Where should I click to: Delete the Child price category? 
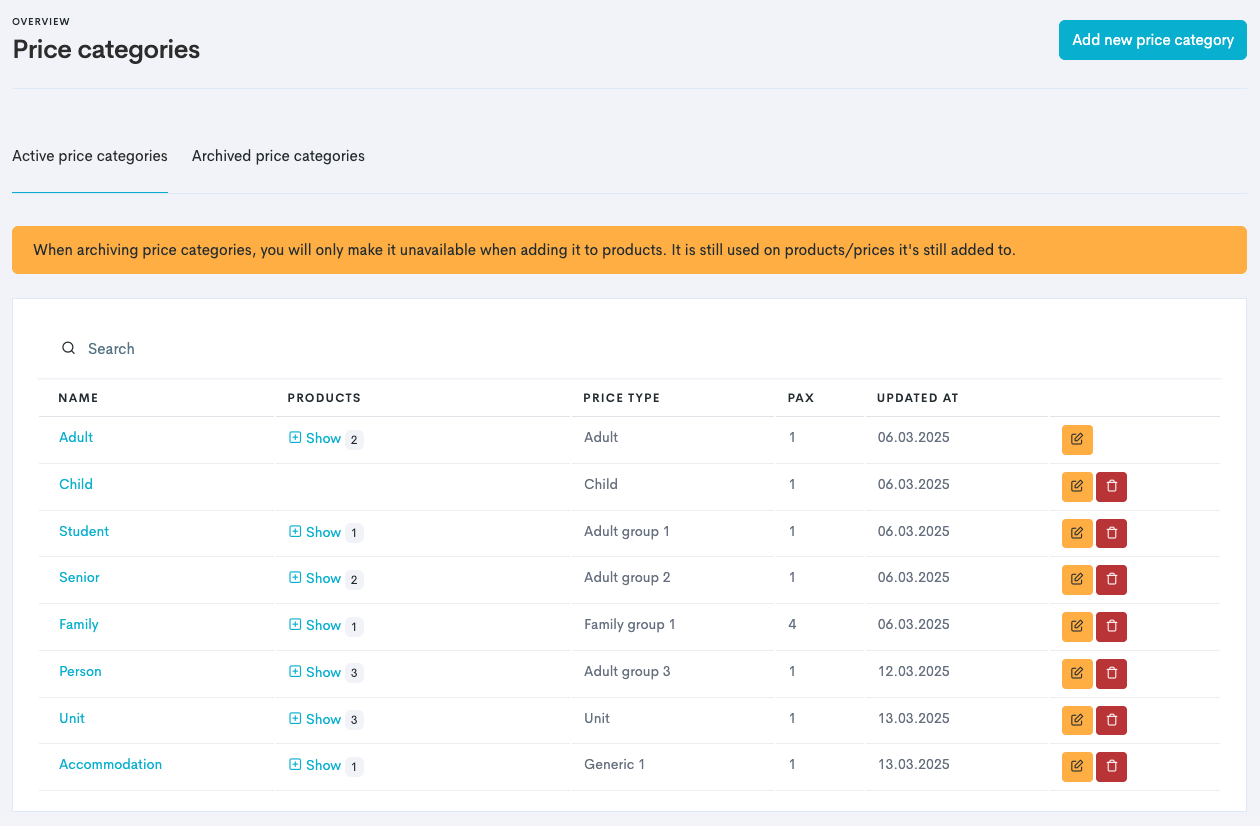click(1111, 486)
